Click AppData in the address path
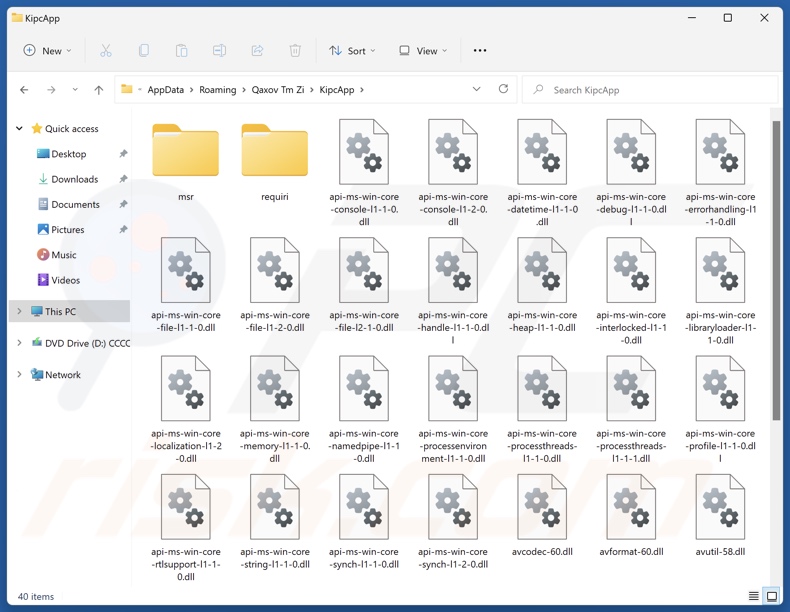This screenshot has width=790, height=612. point(165,90)
